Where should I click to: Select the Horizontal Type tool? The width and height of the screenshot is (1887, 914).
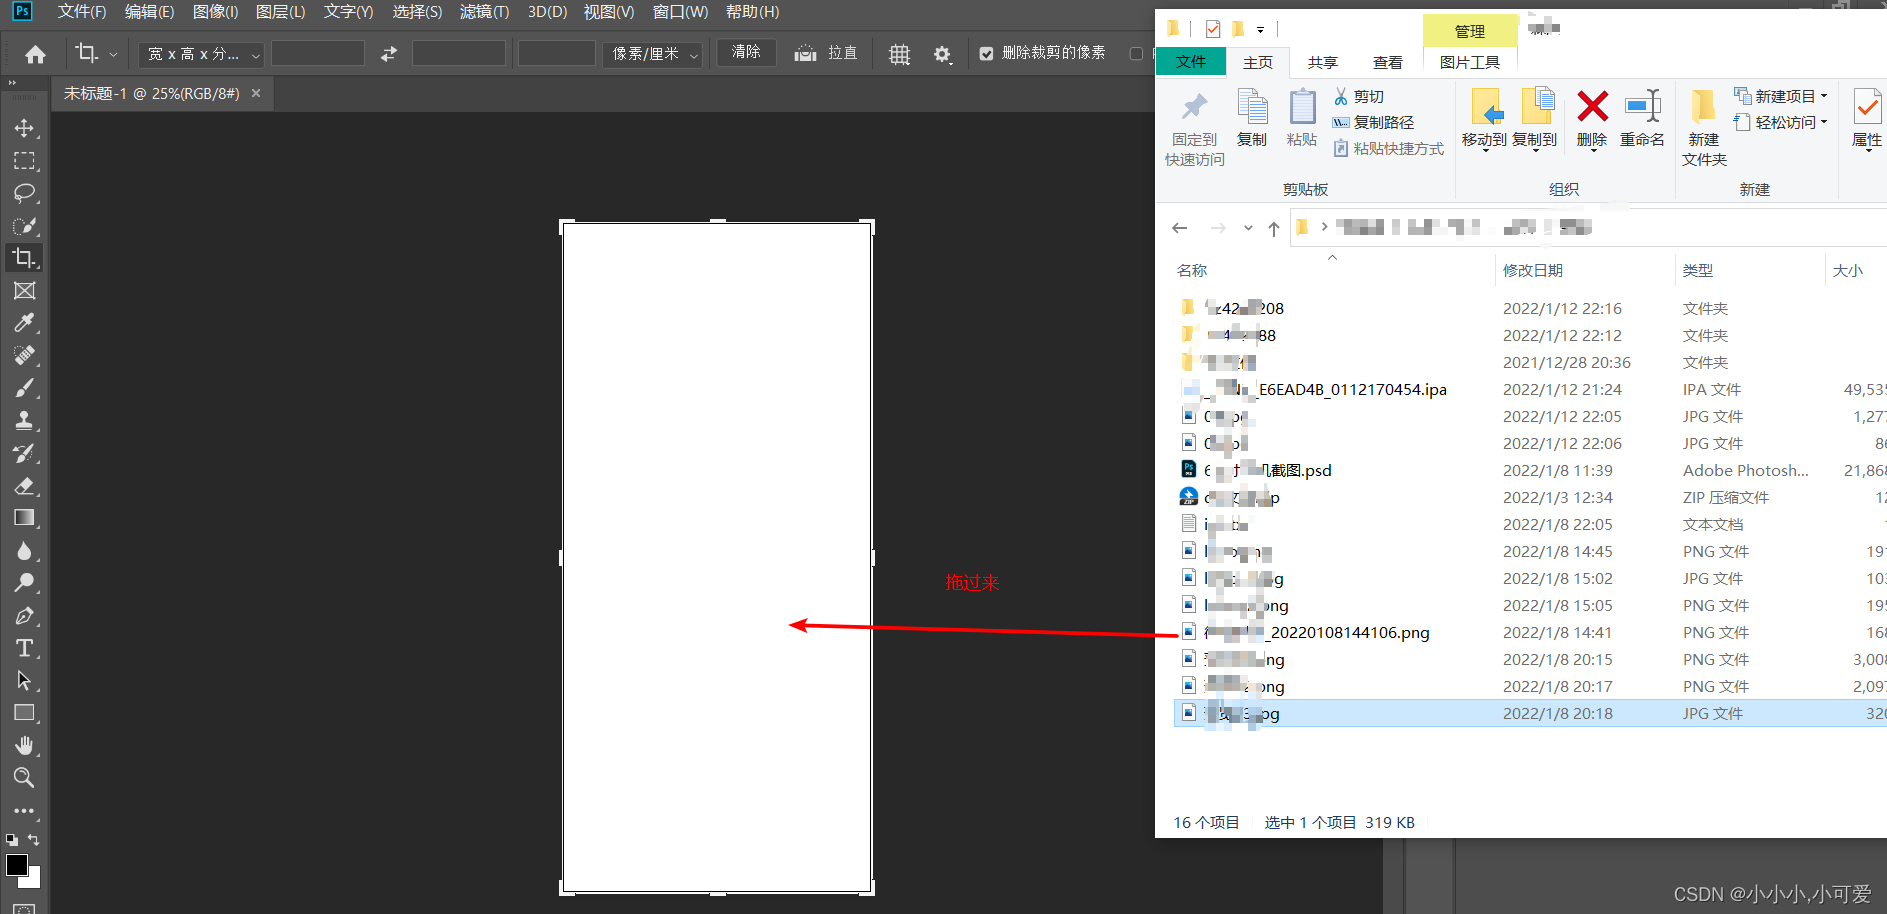click(x=24, y=648)
